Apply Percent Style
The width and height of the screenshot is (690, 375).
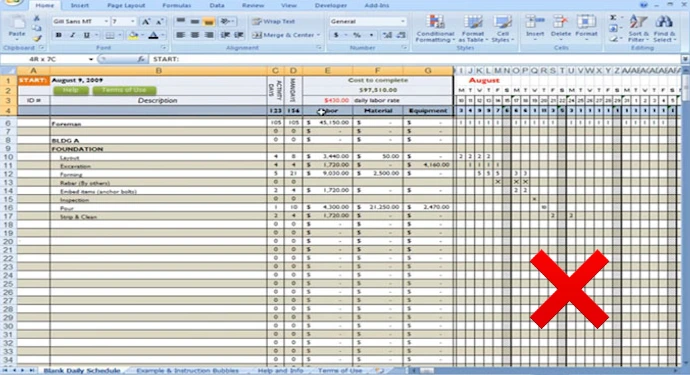[x=357, y=35]
